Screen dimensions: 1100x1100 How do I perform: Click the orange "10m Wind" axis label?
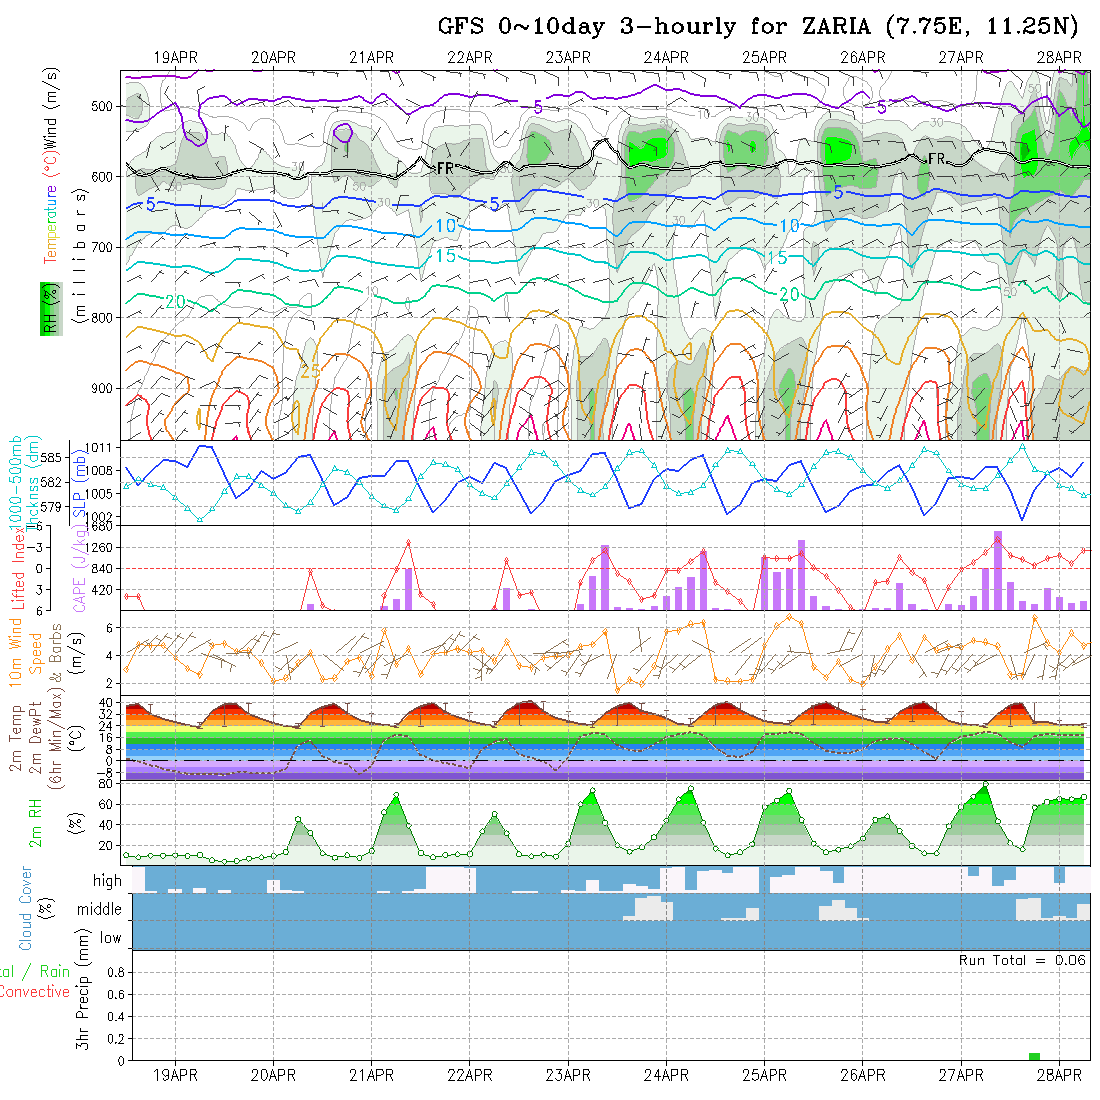tap(17, 651)
